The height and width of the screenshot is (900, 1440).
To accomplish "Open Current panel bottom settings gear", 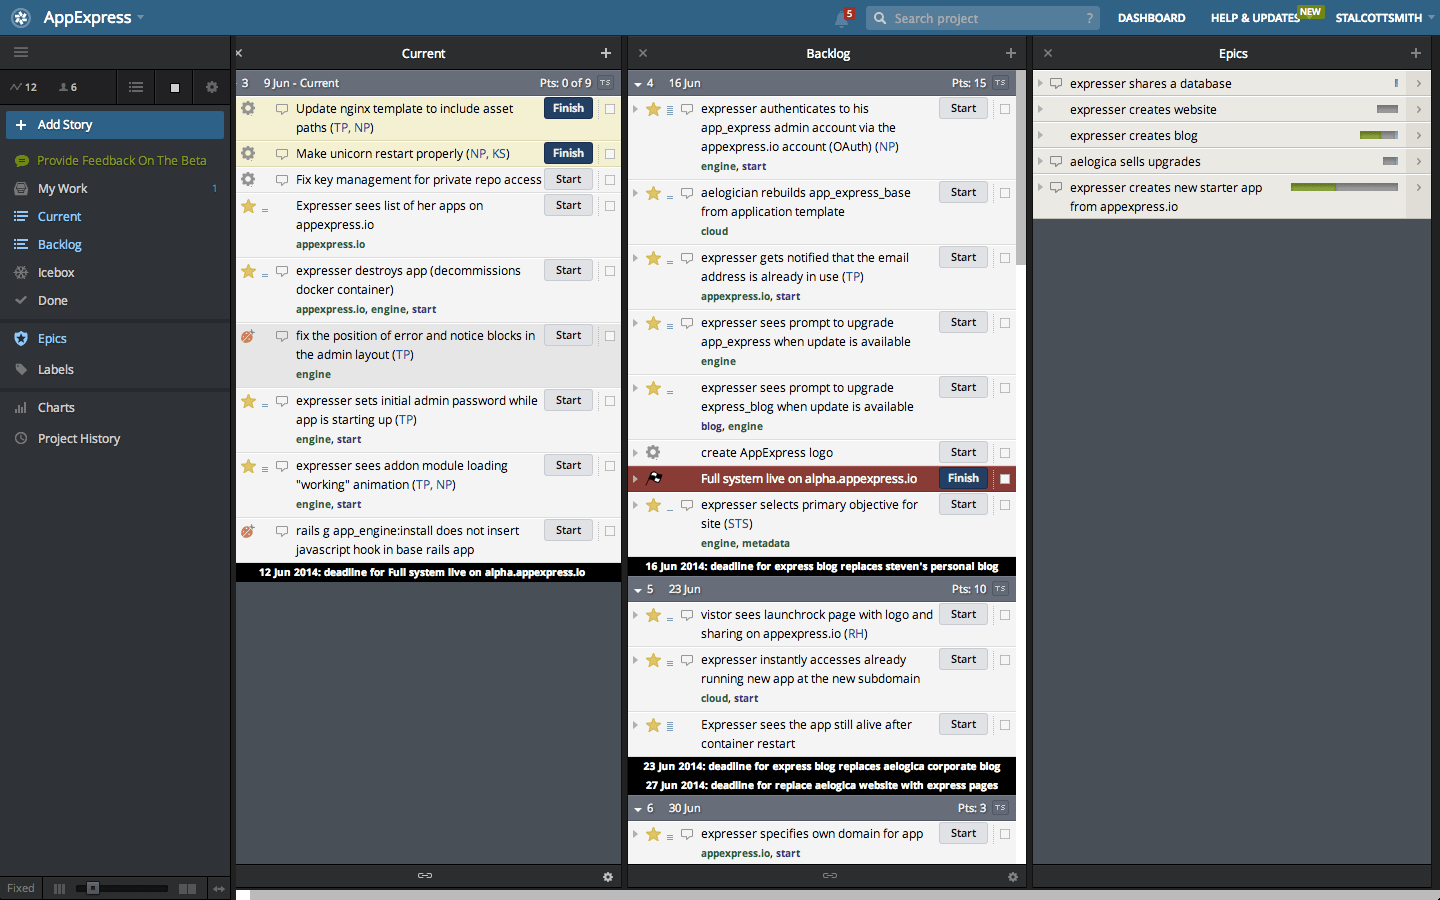I will coord(608,877).
